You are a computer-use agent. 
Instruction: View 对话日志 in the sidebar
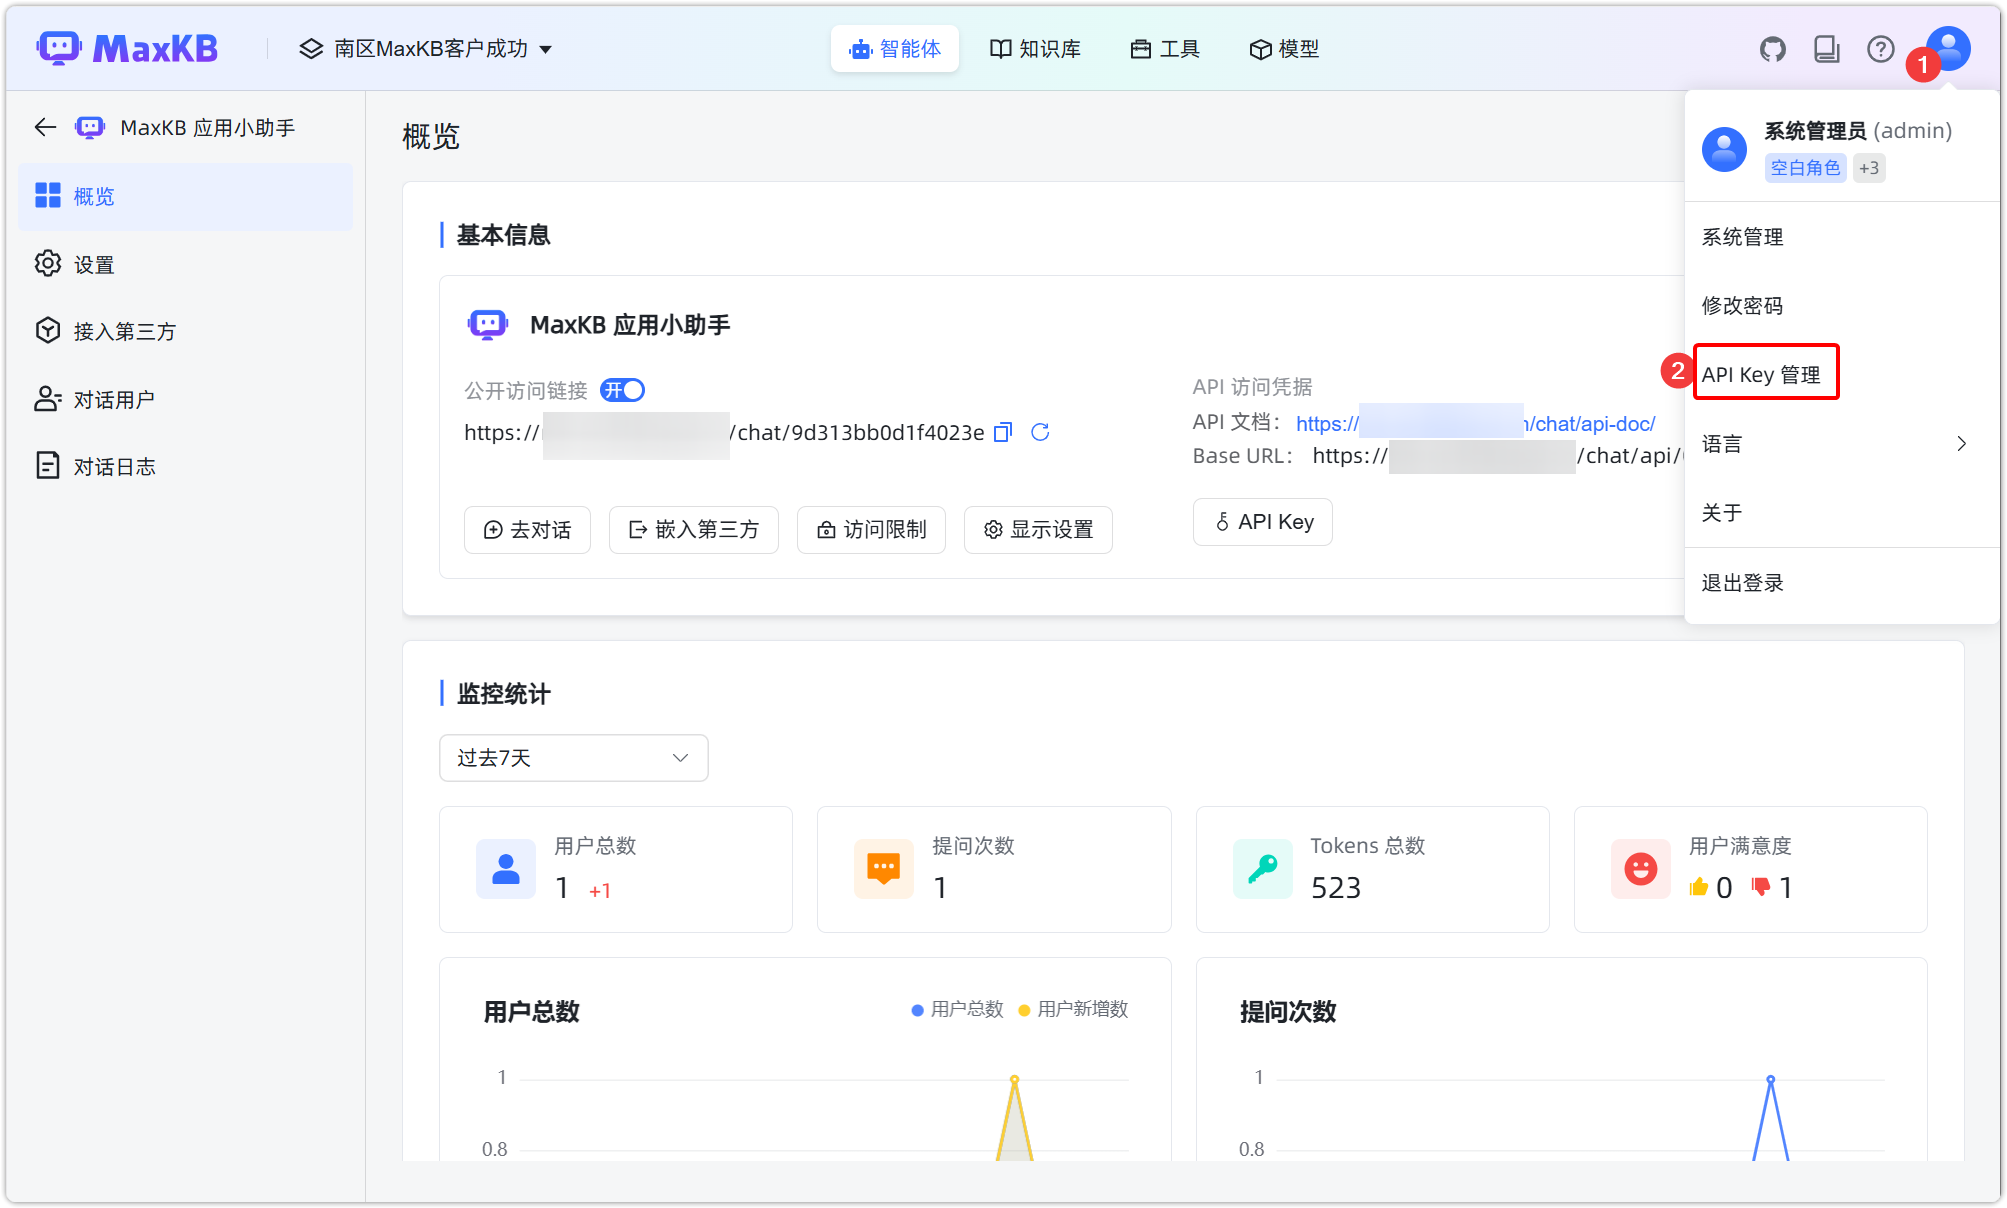pos(113,465)
